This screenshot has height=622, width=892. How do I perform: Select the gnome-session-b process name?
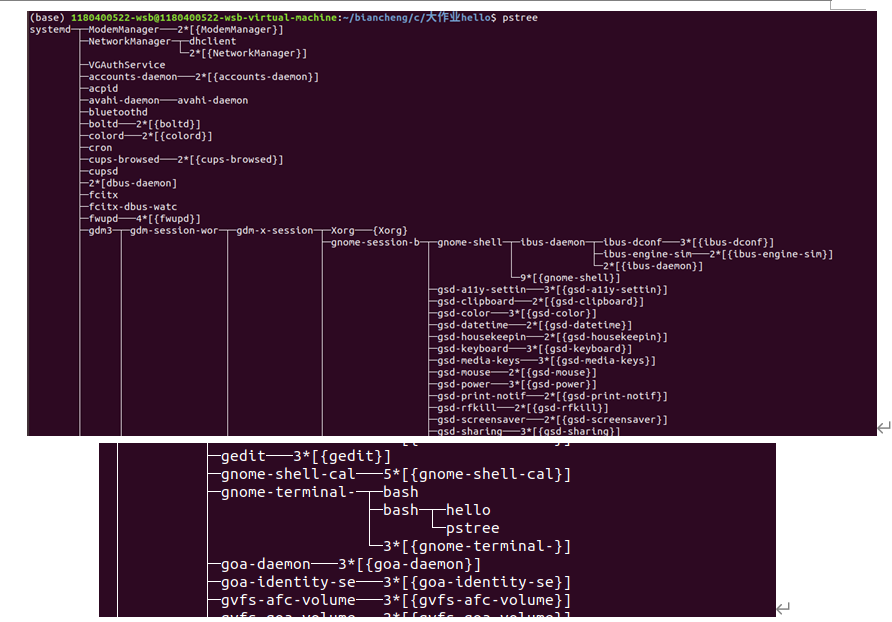tap(375, 242)
